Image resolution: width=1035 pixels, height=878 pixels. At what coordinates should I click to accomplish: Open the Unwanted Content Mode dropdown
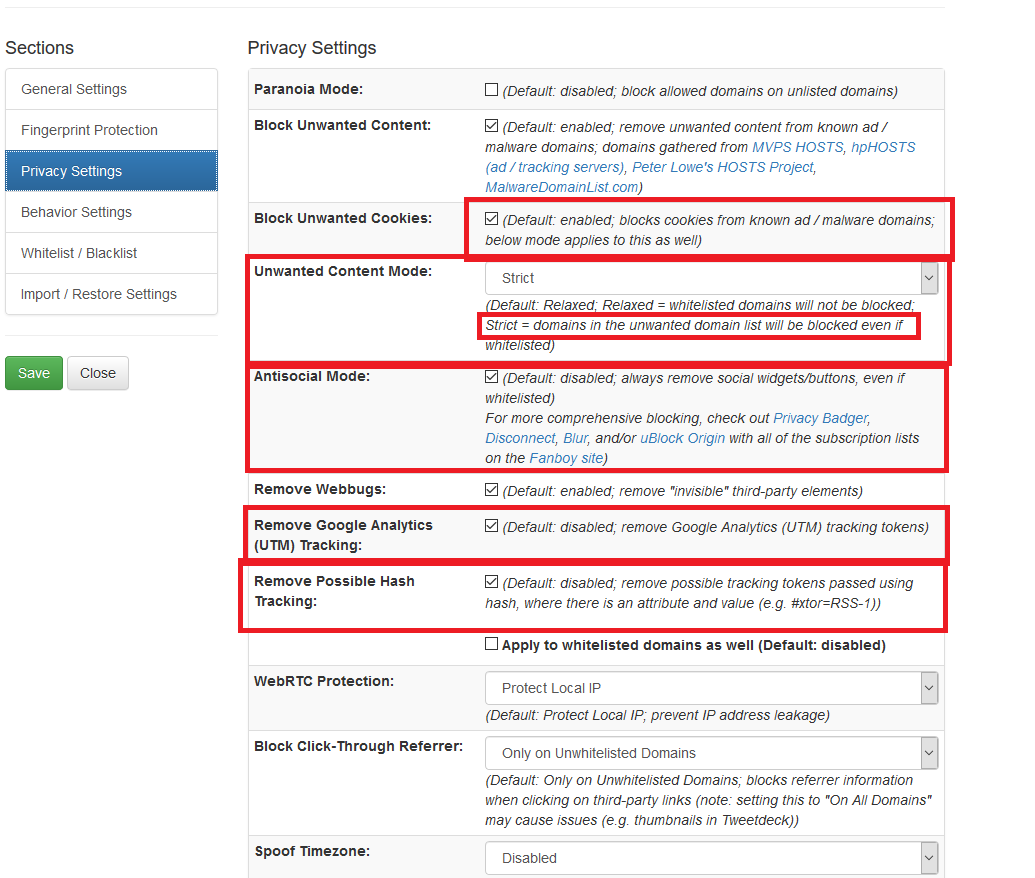click(x=712, y=278)
